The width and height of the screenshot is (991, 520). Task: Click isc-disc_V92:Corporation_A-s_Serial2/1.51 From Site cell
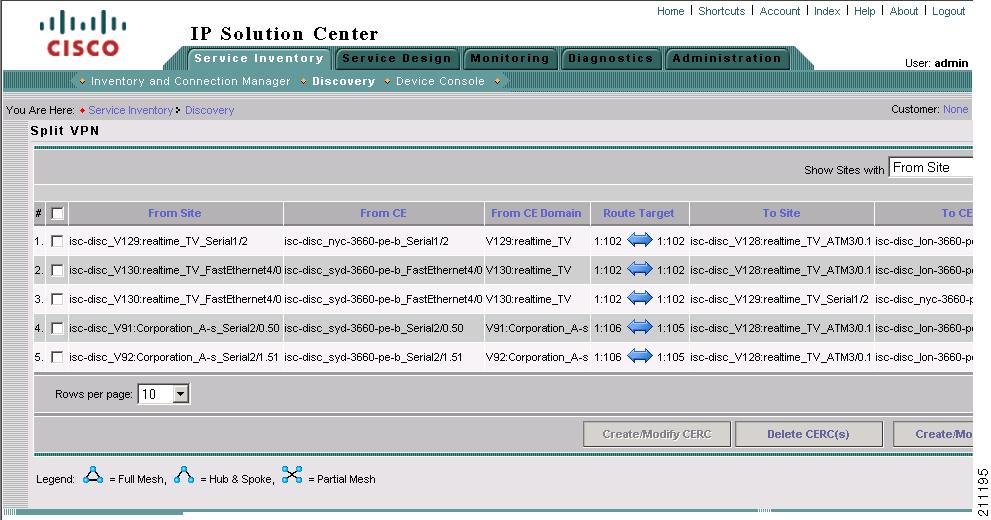(x=174, y=358)
